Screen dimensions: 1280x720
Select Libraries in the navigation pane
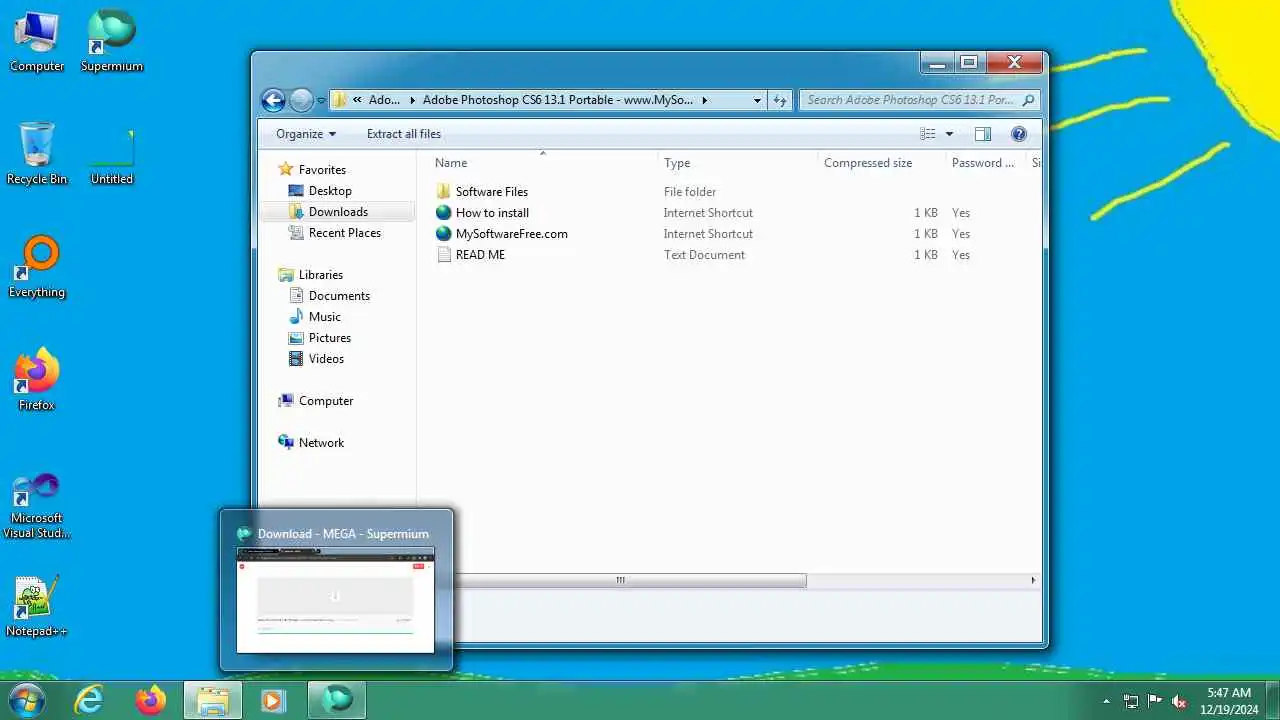point(321,275)
